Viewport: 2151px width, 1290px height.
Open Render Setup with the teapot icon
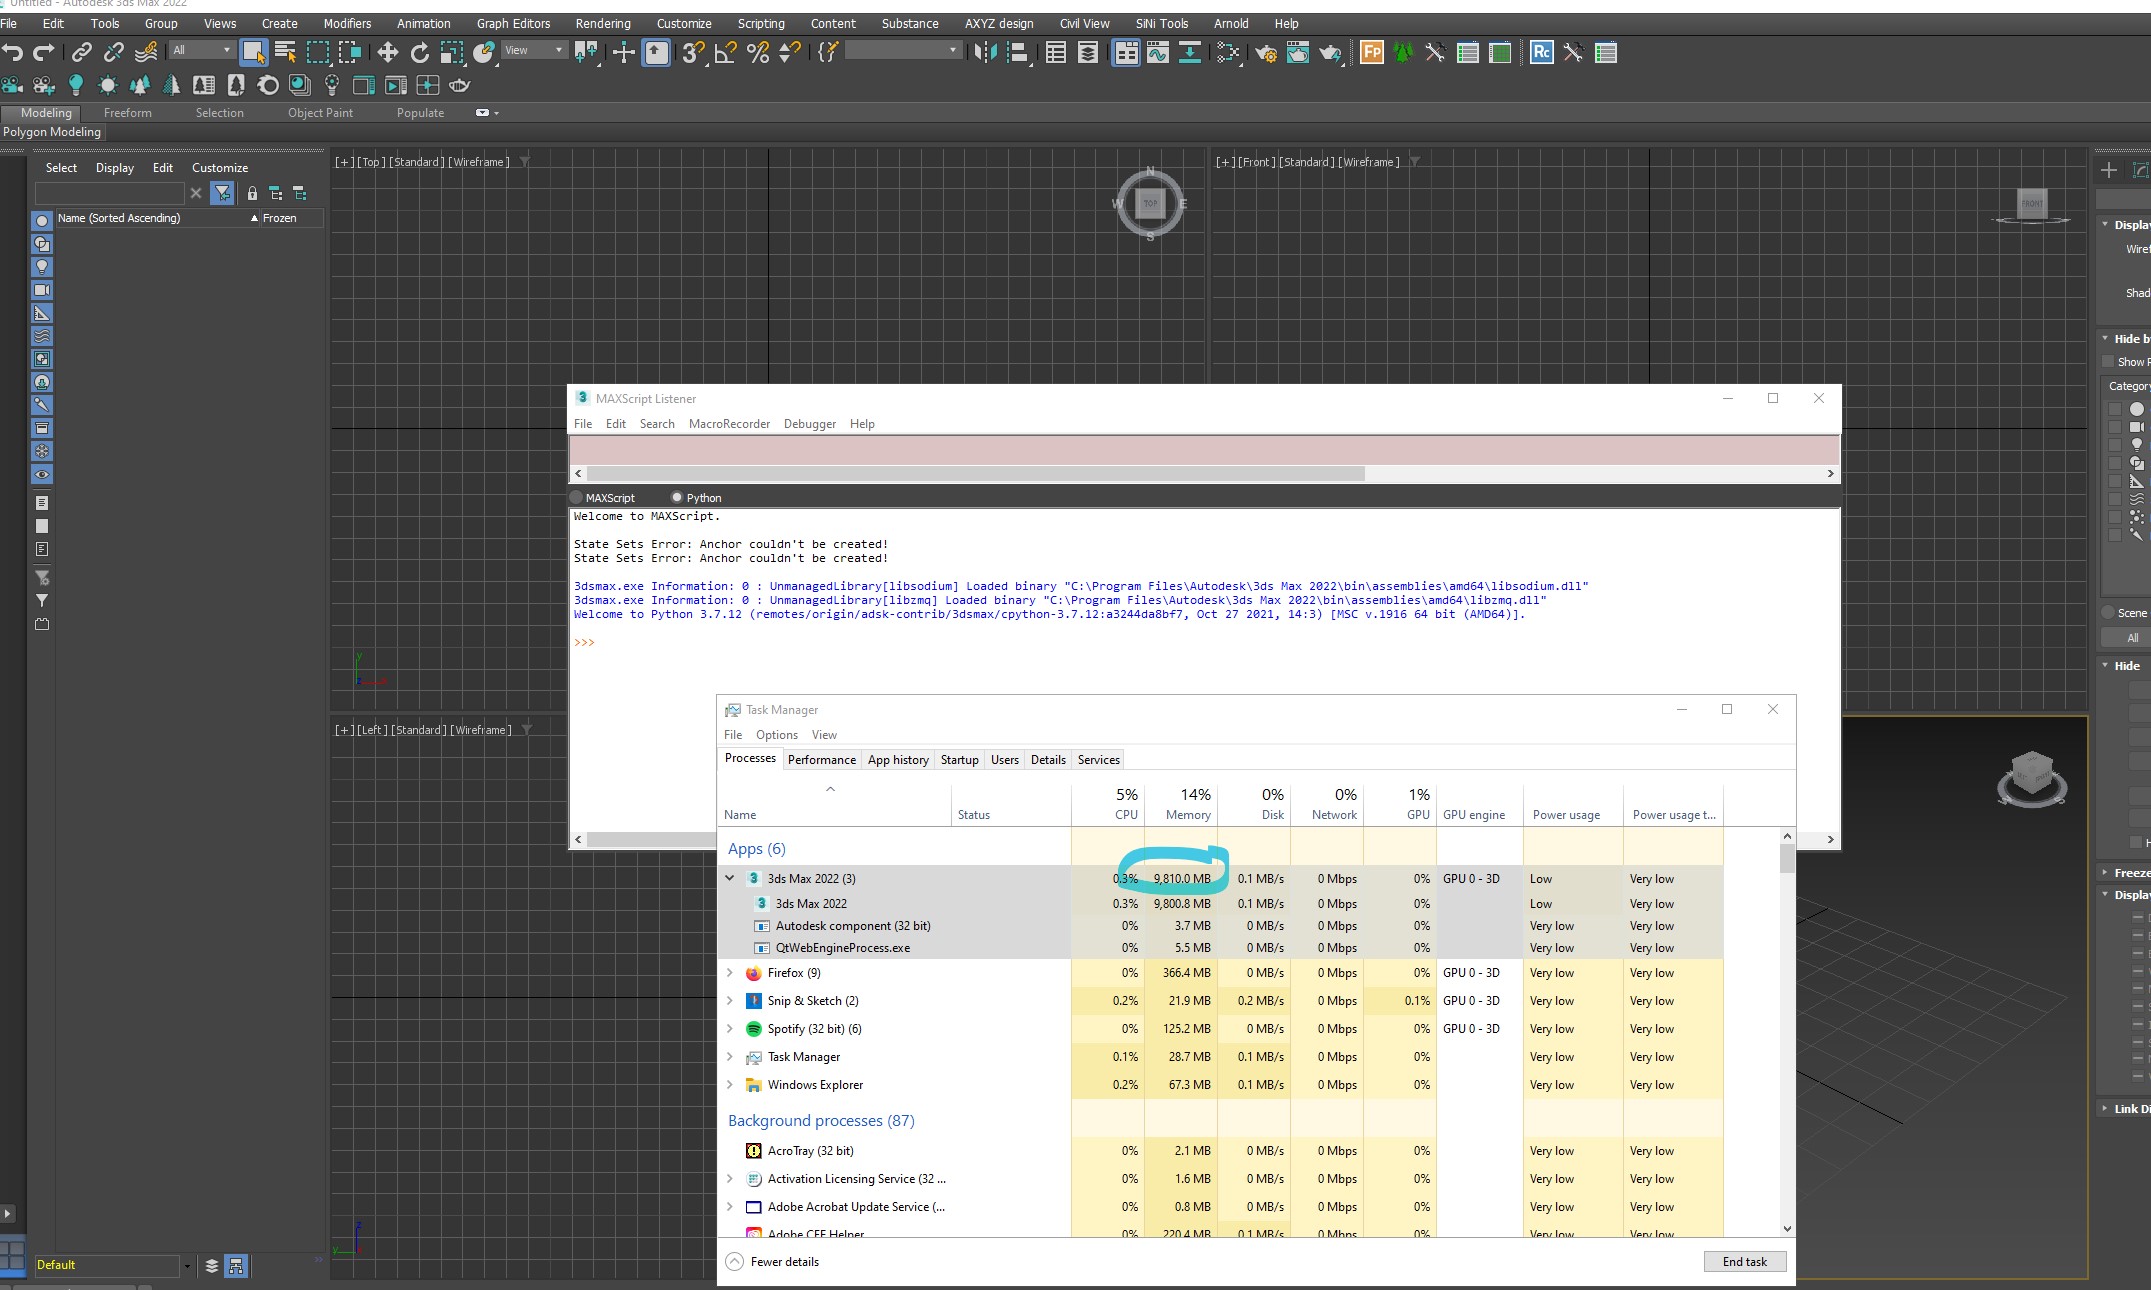pyautogui.click(x=1266, y=53)
